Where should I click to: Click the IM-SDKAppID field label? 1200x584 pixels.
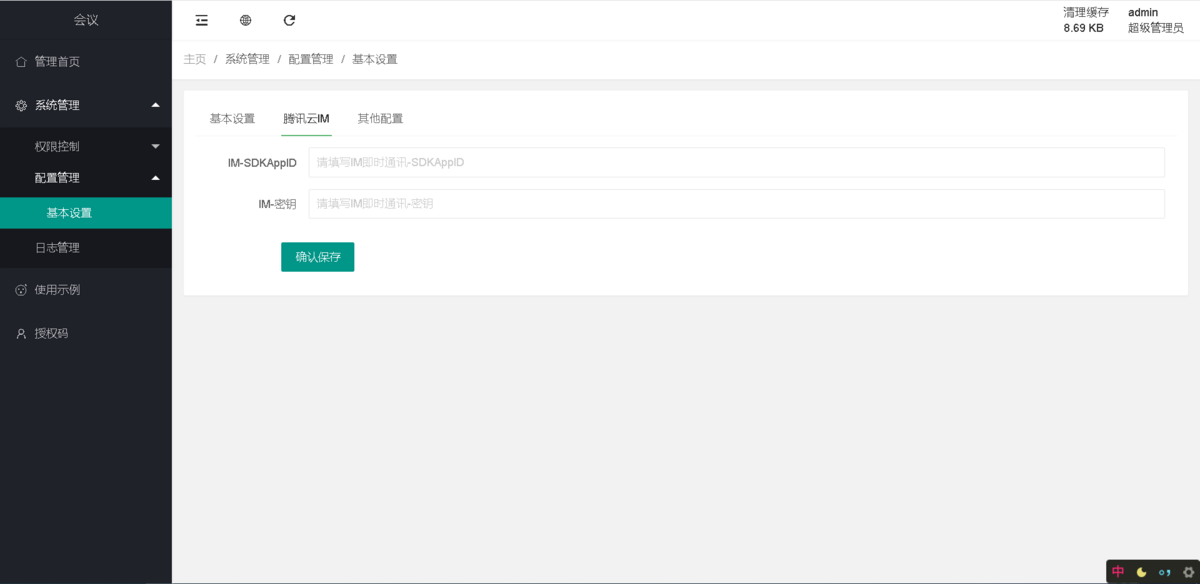coord(262,162)
